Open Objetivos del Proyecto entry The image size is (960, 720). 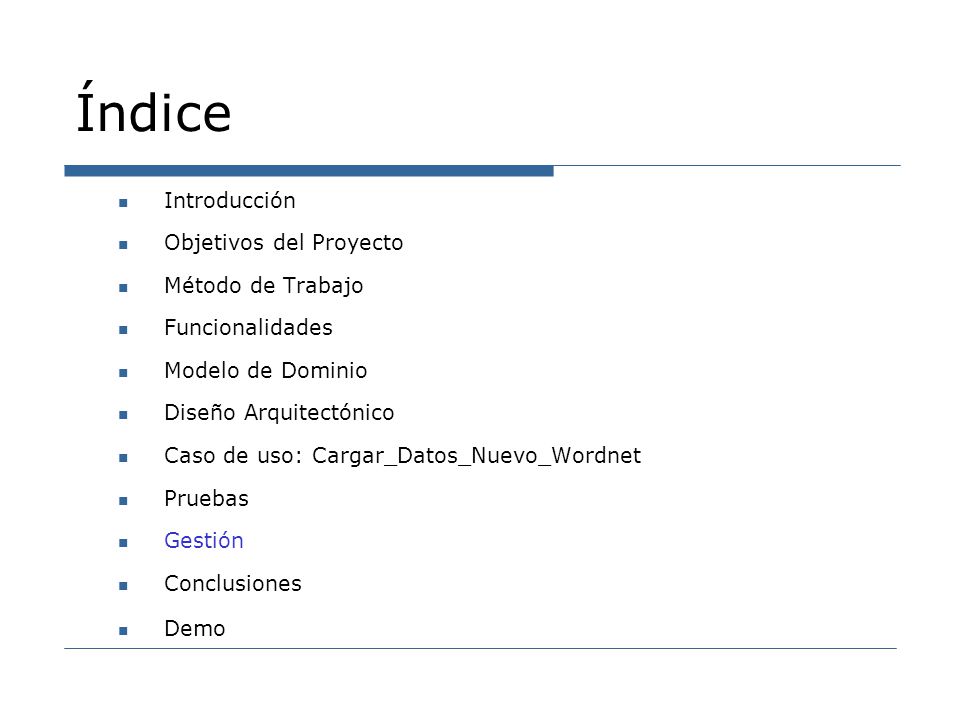coord(283,243)
